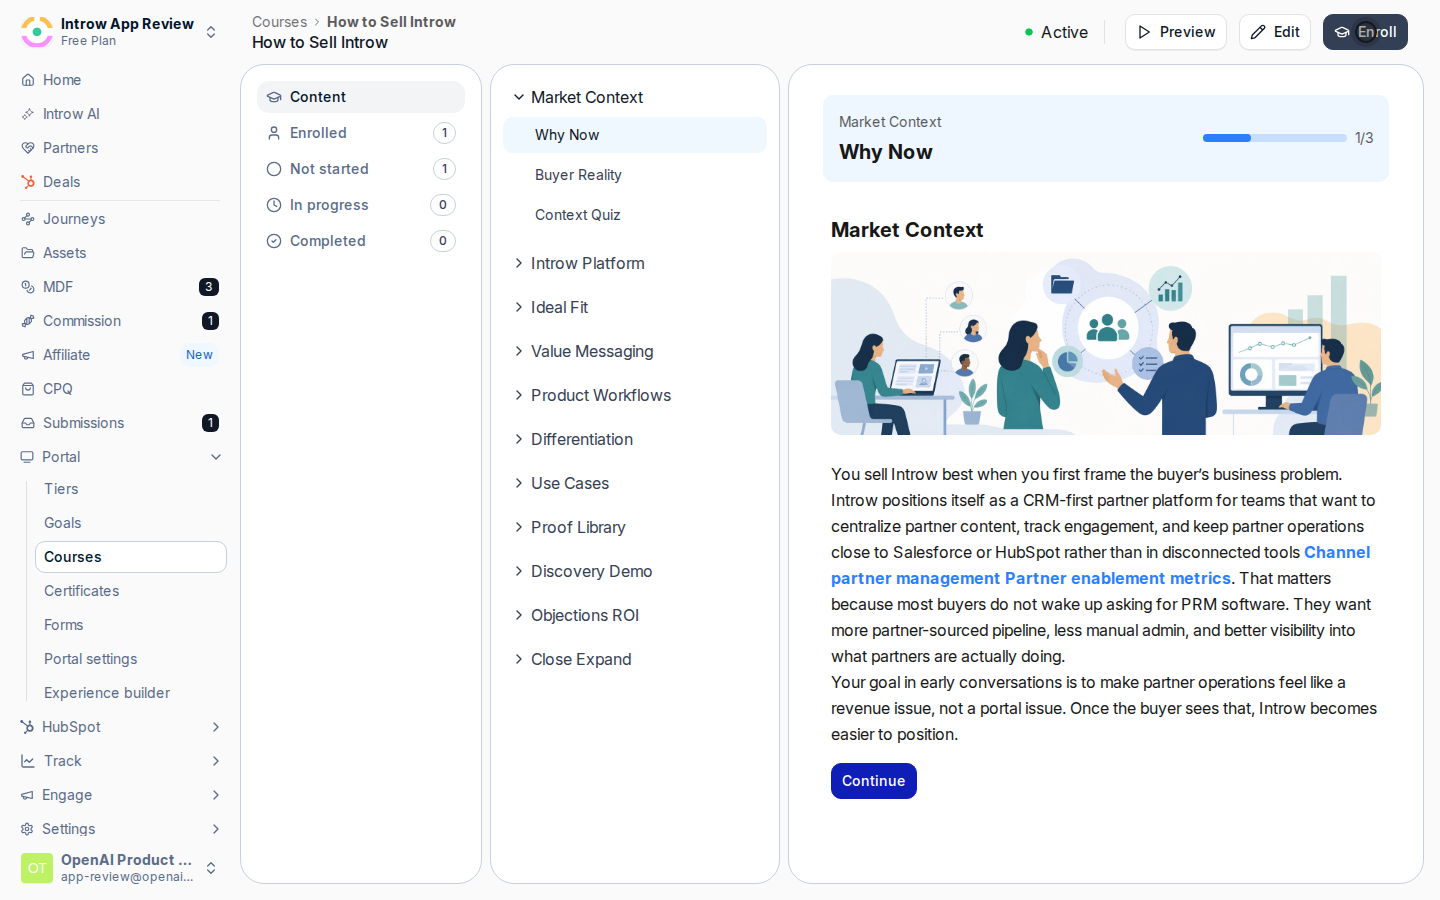This screenshot has width=1440, height=900.
Task: Click the Introw logo icon
Action: 37,32
